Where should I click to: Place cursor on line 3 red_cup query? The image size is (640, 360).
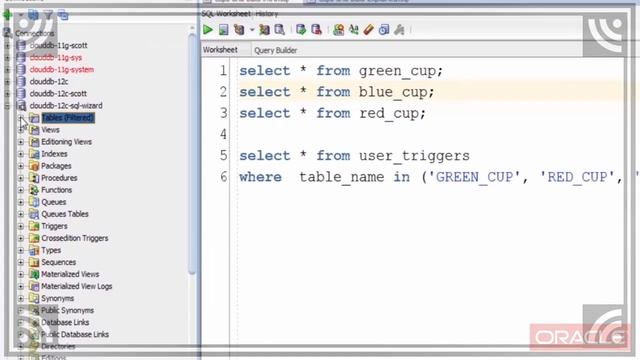pyautogui.click(x=332, y=113)
